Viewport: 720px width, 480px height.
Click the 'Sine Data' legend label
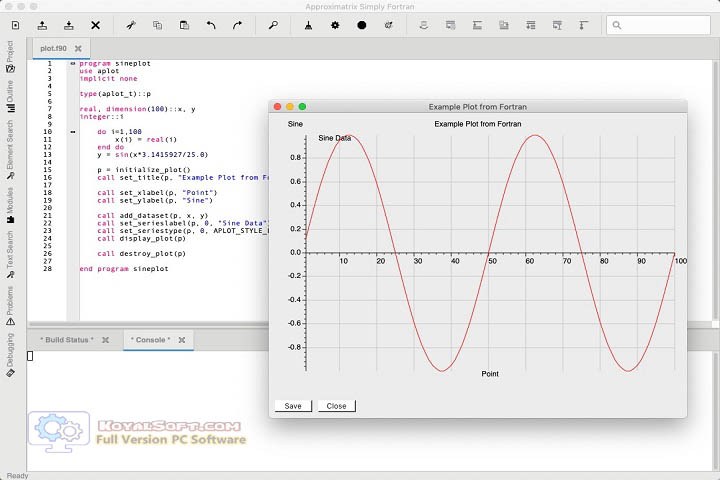click(x=334, y=138)
